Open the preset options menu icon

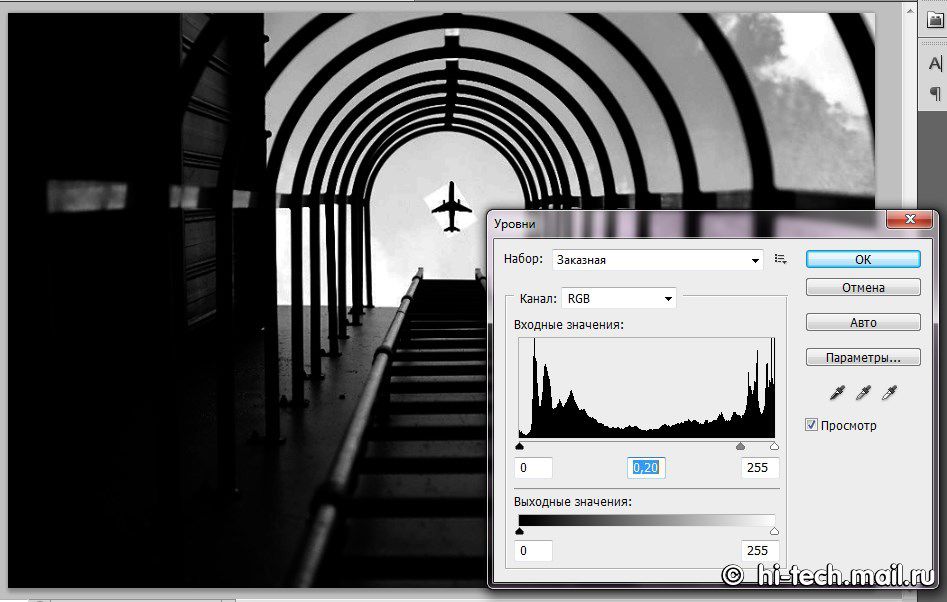pos(780,259)
